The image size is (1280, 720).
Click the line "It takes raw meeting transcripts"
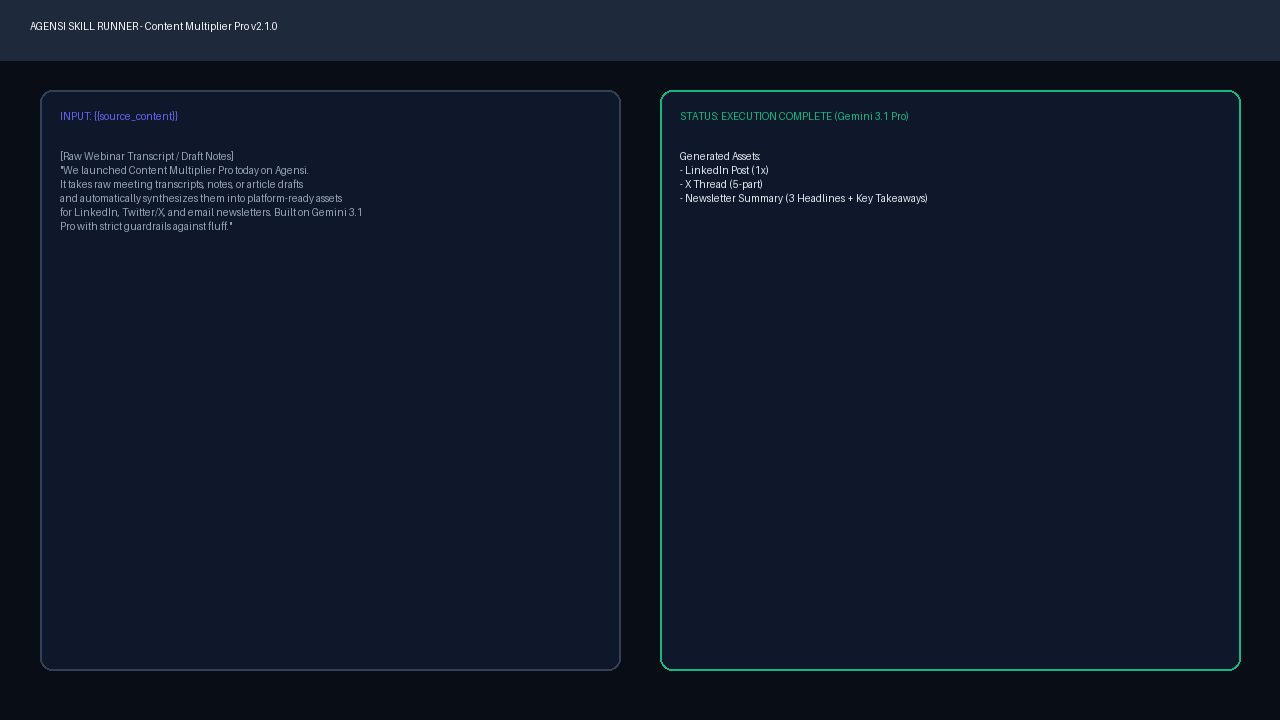(x=182, y=184)
